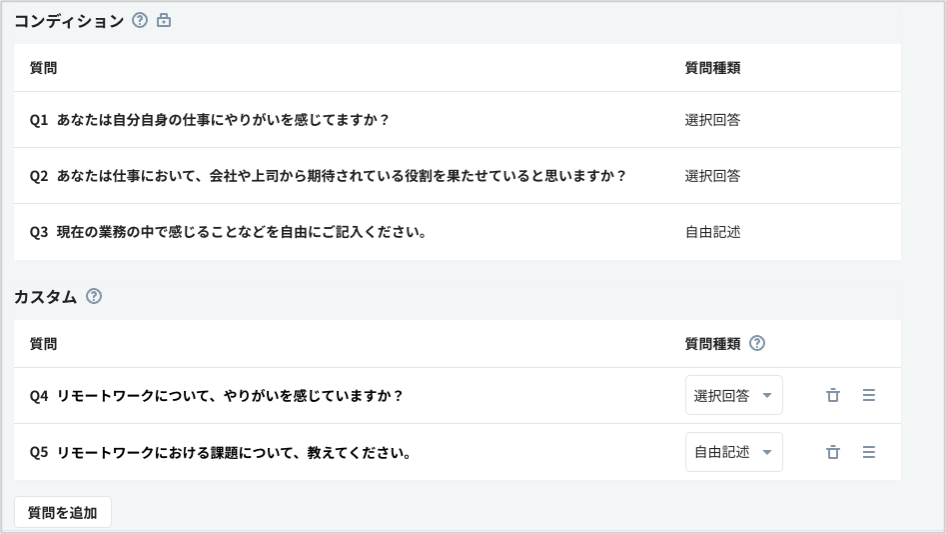Click lock icon beside コンディション heading

click(164, 20)
